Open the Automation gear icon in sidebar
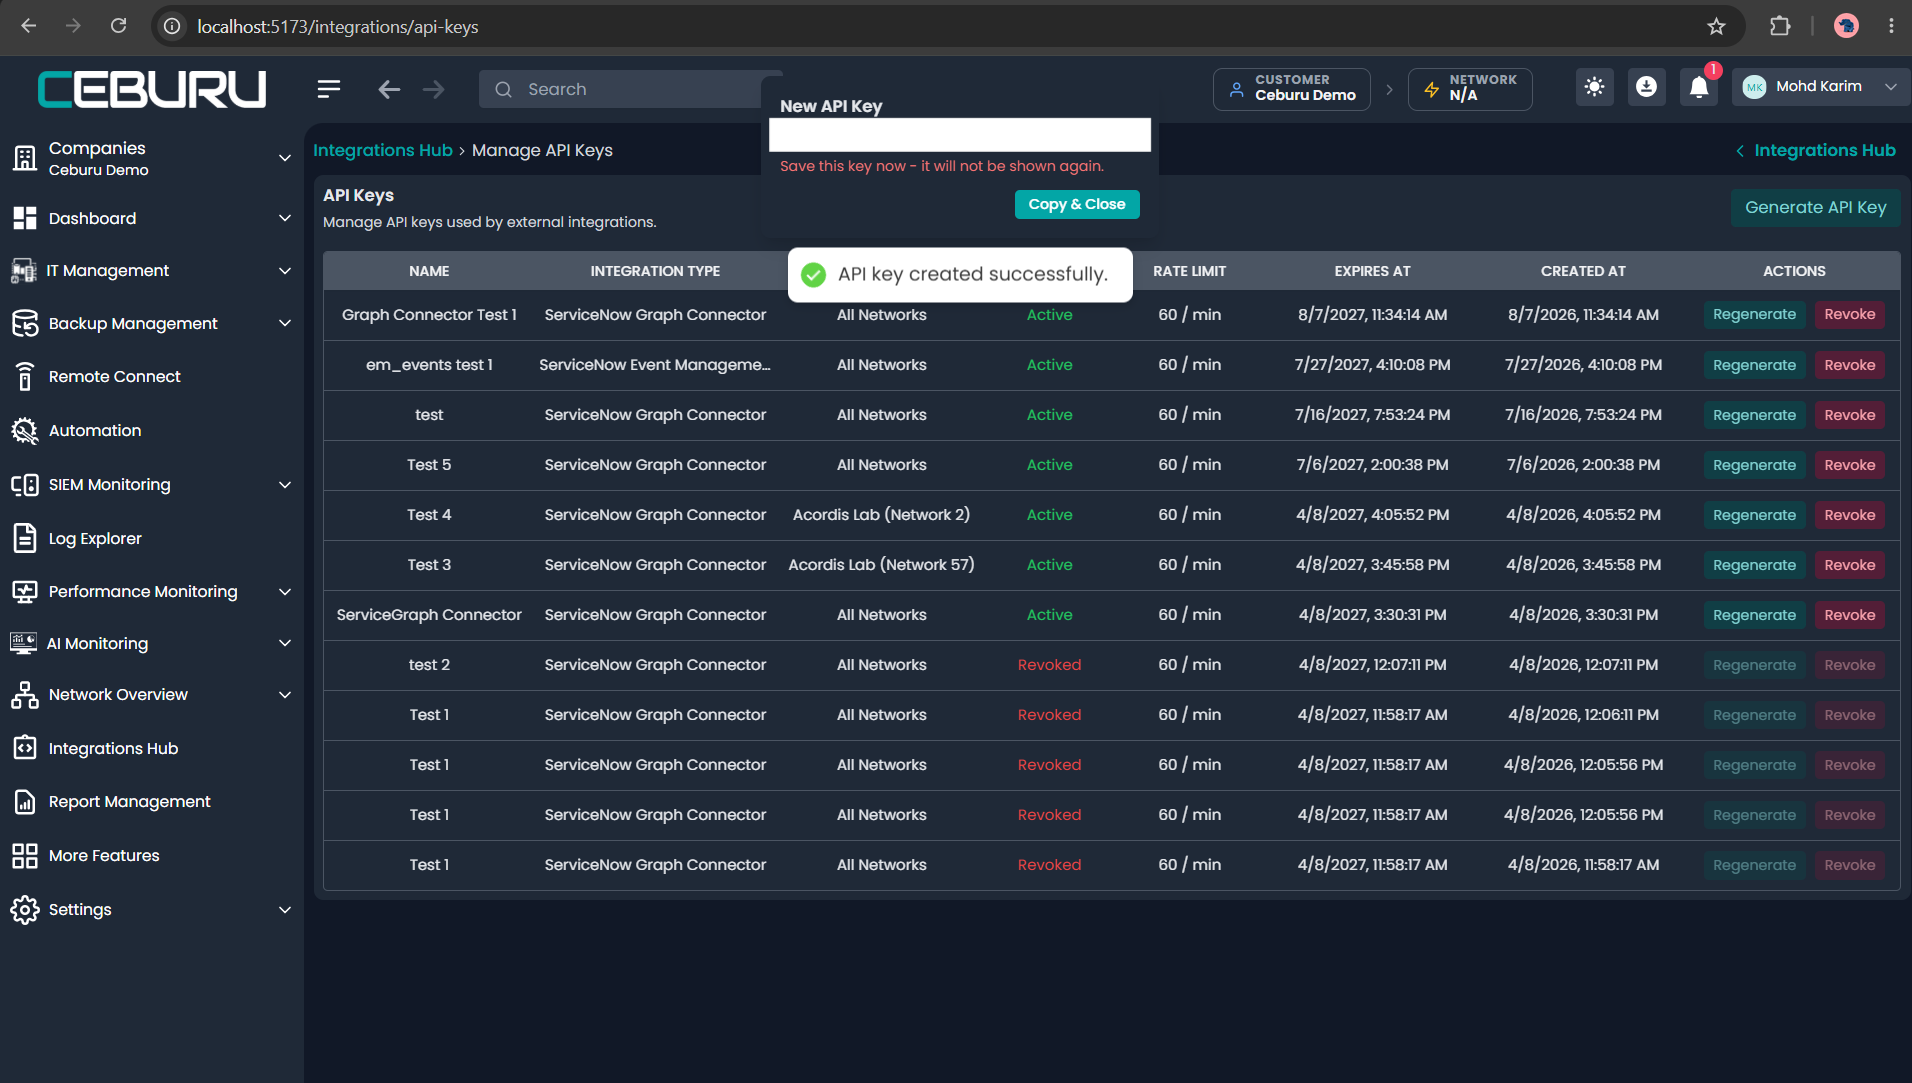The height and width of the screenshot is (1083, 1912). coord(25,431)
